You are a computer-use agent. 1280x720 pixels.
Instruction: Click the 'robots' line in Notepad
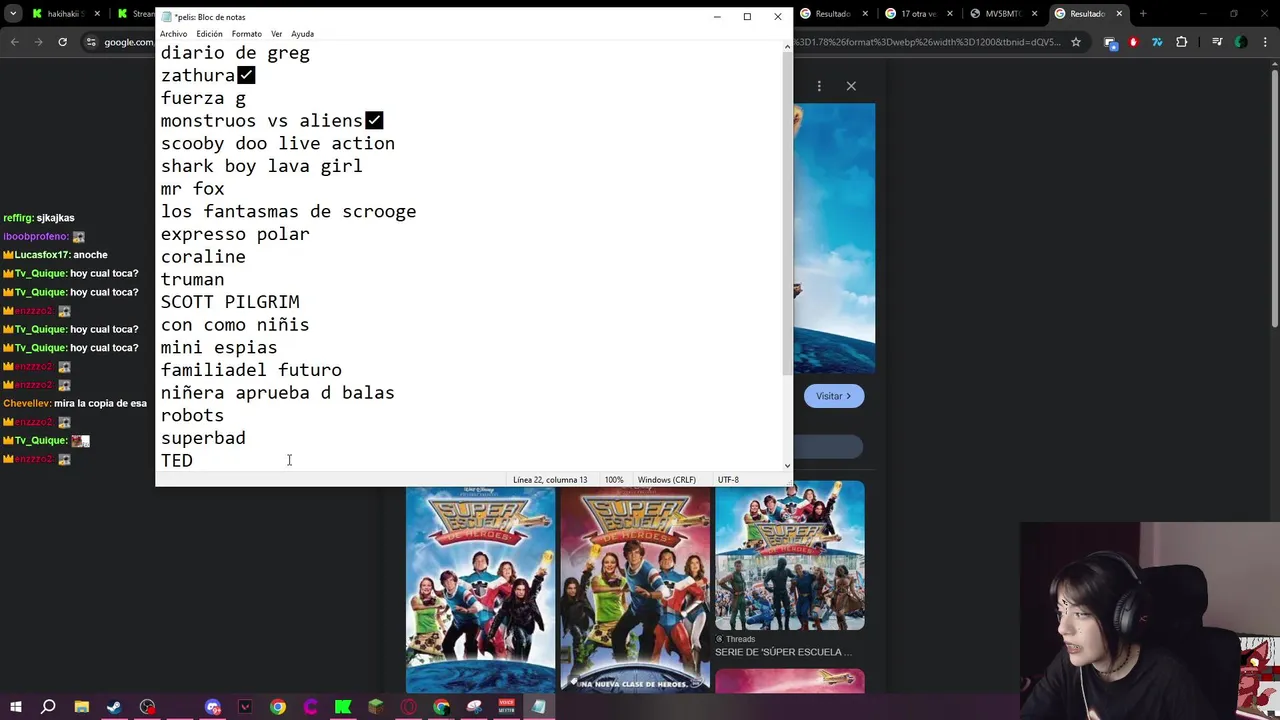[x=192, y=415]
